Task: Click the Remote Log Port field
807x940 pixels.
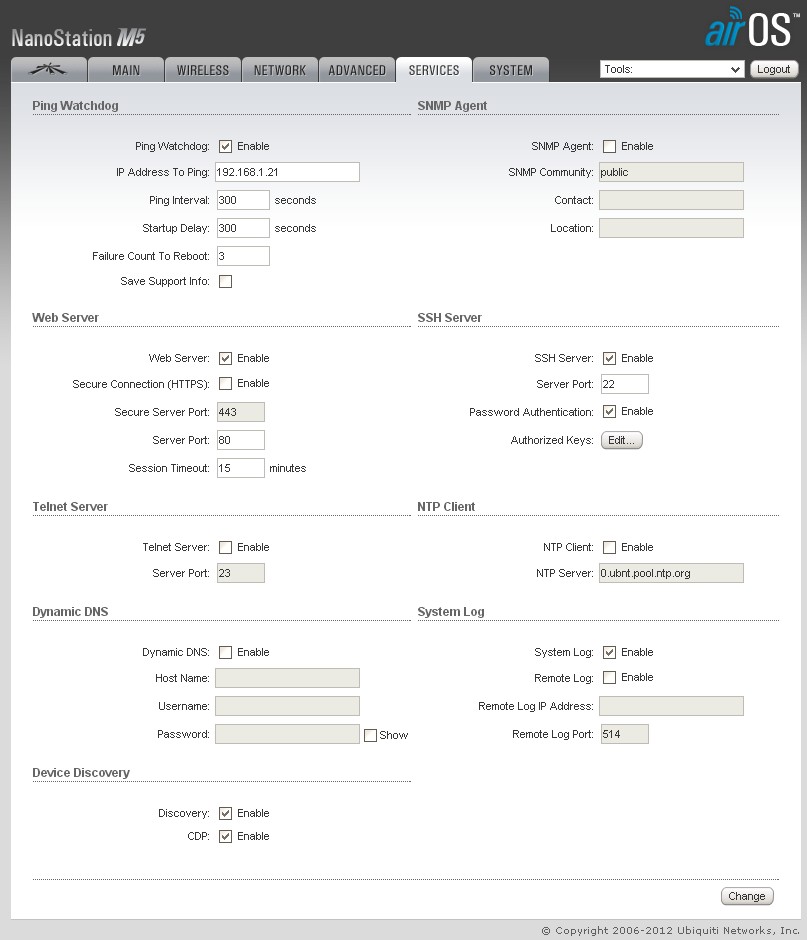Action: (624, 734)
